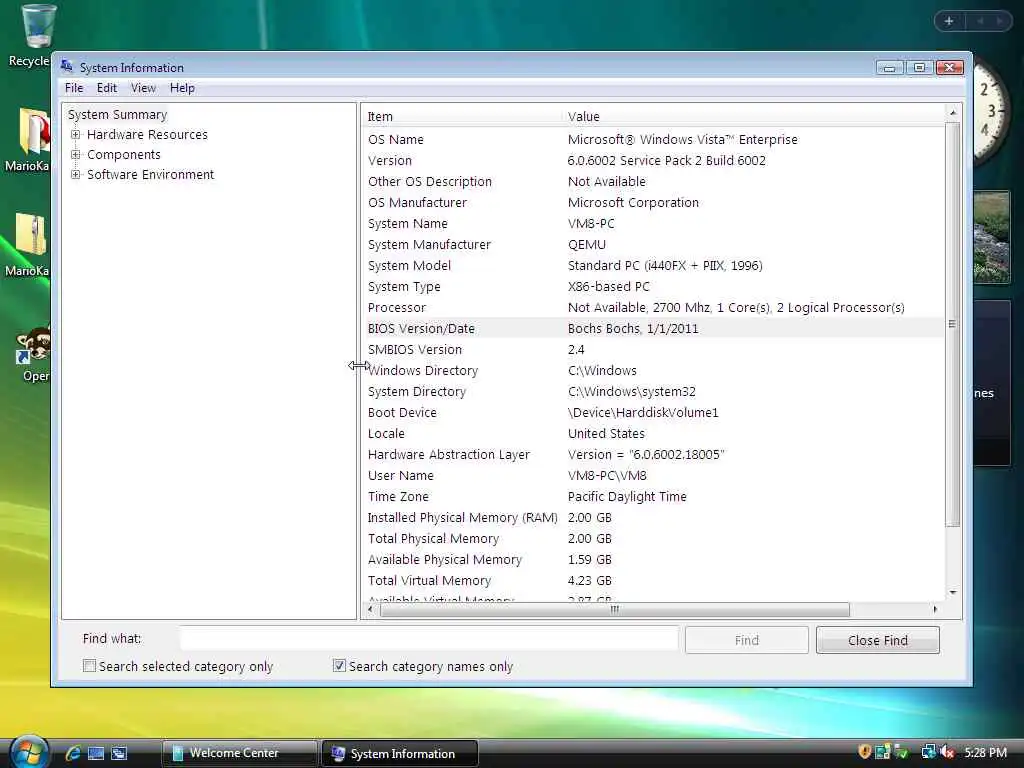
Task: Click the slideshow picture gadget
Action: 991,237
